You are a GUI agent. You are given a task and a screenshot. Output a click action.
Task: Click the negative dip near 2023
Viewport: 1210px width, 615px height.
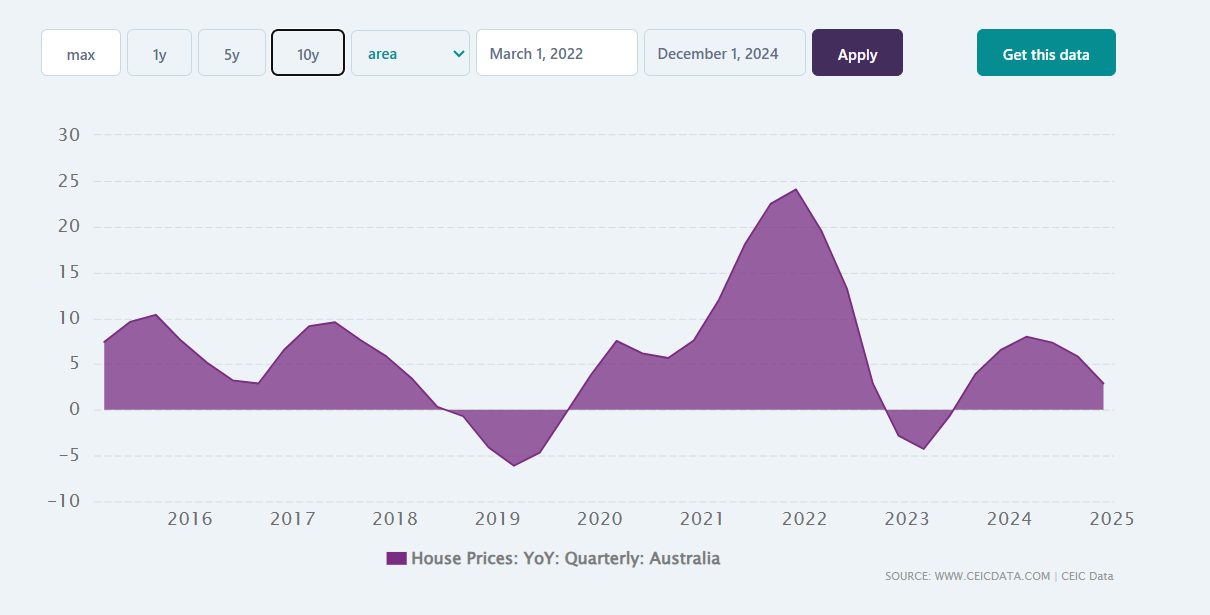click(923, 448)
